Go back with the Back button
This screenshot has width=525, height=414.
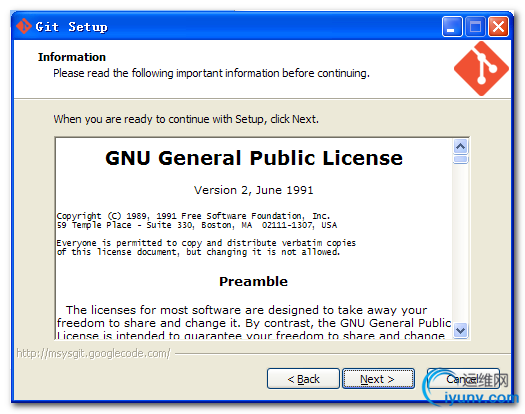tap(303, 379)
